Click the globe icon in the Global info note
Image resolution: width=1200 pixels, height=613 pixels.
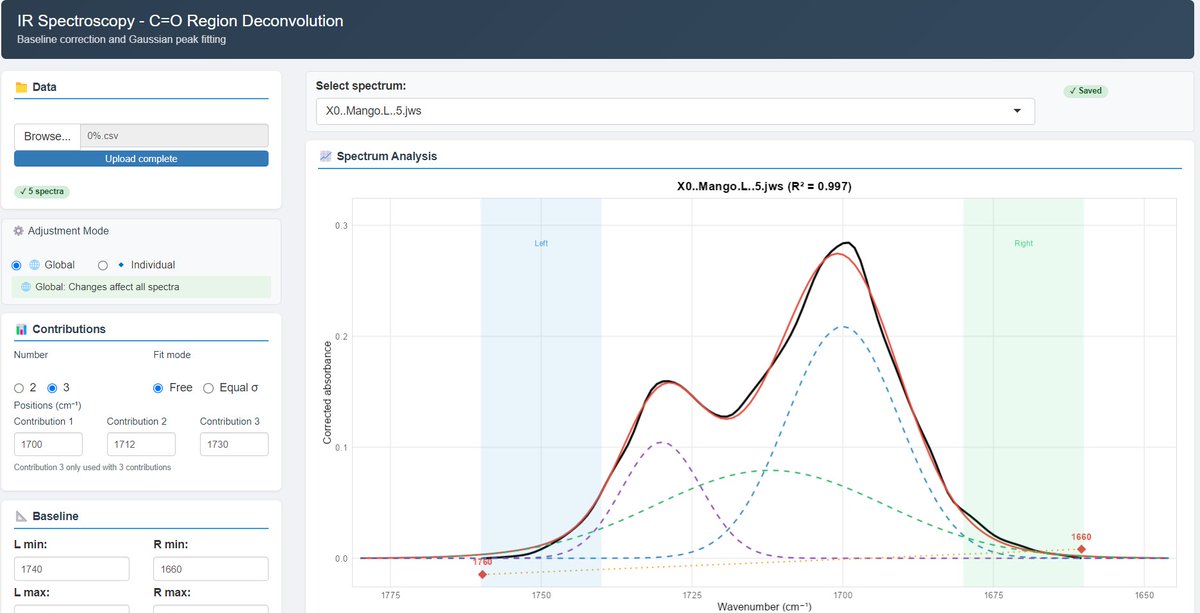[26, 287]
